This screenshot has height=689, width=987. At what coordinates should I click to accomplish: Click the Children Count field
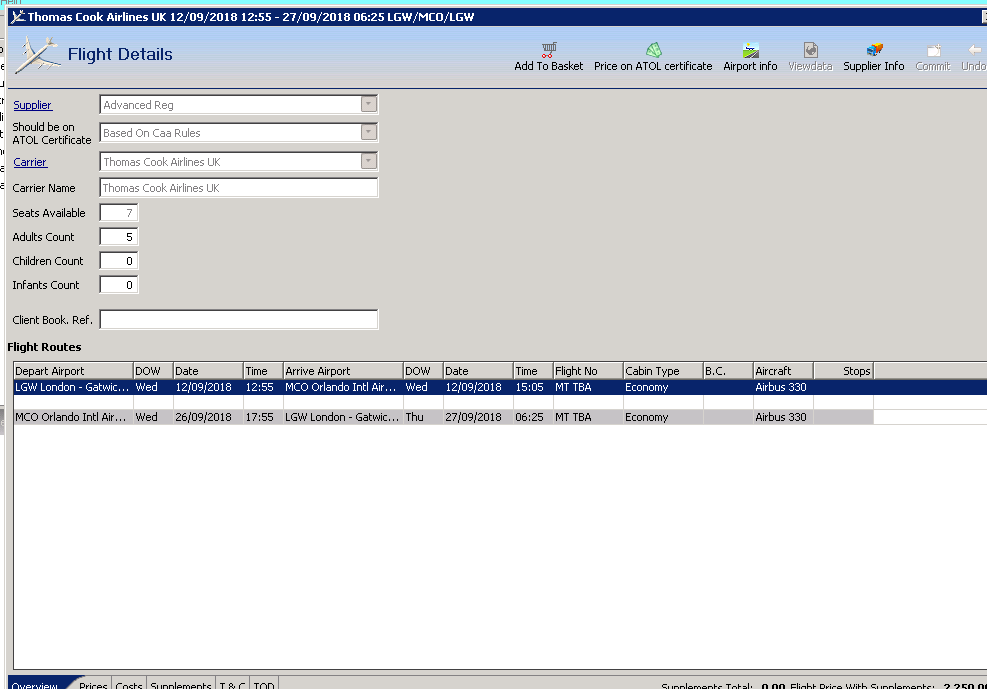[118, 260]
